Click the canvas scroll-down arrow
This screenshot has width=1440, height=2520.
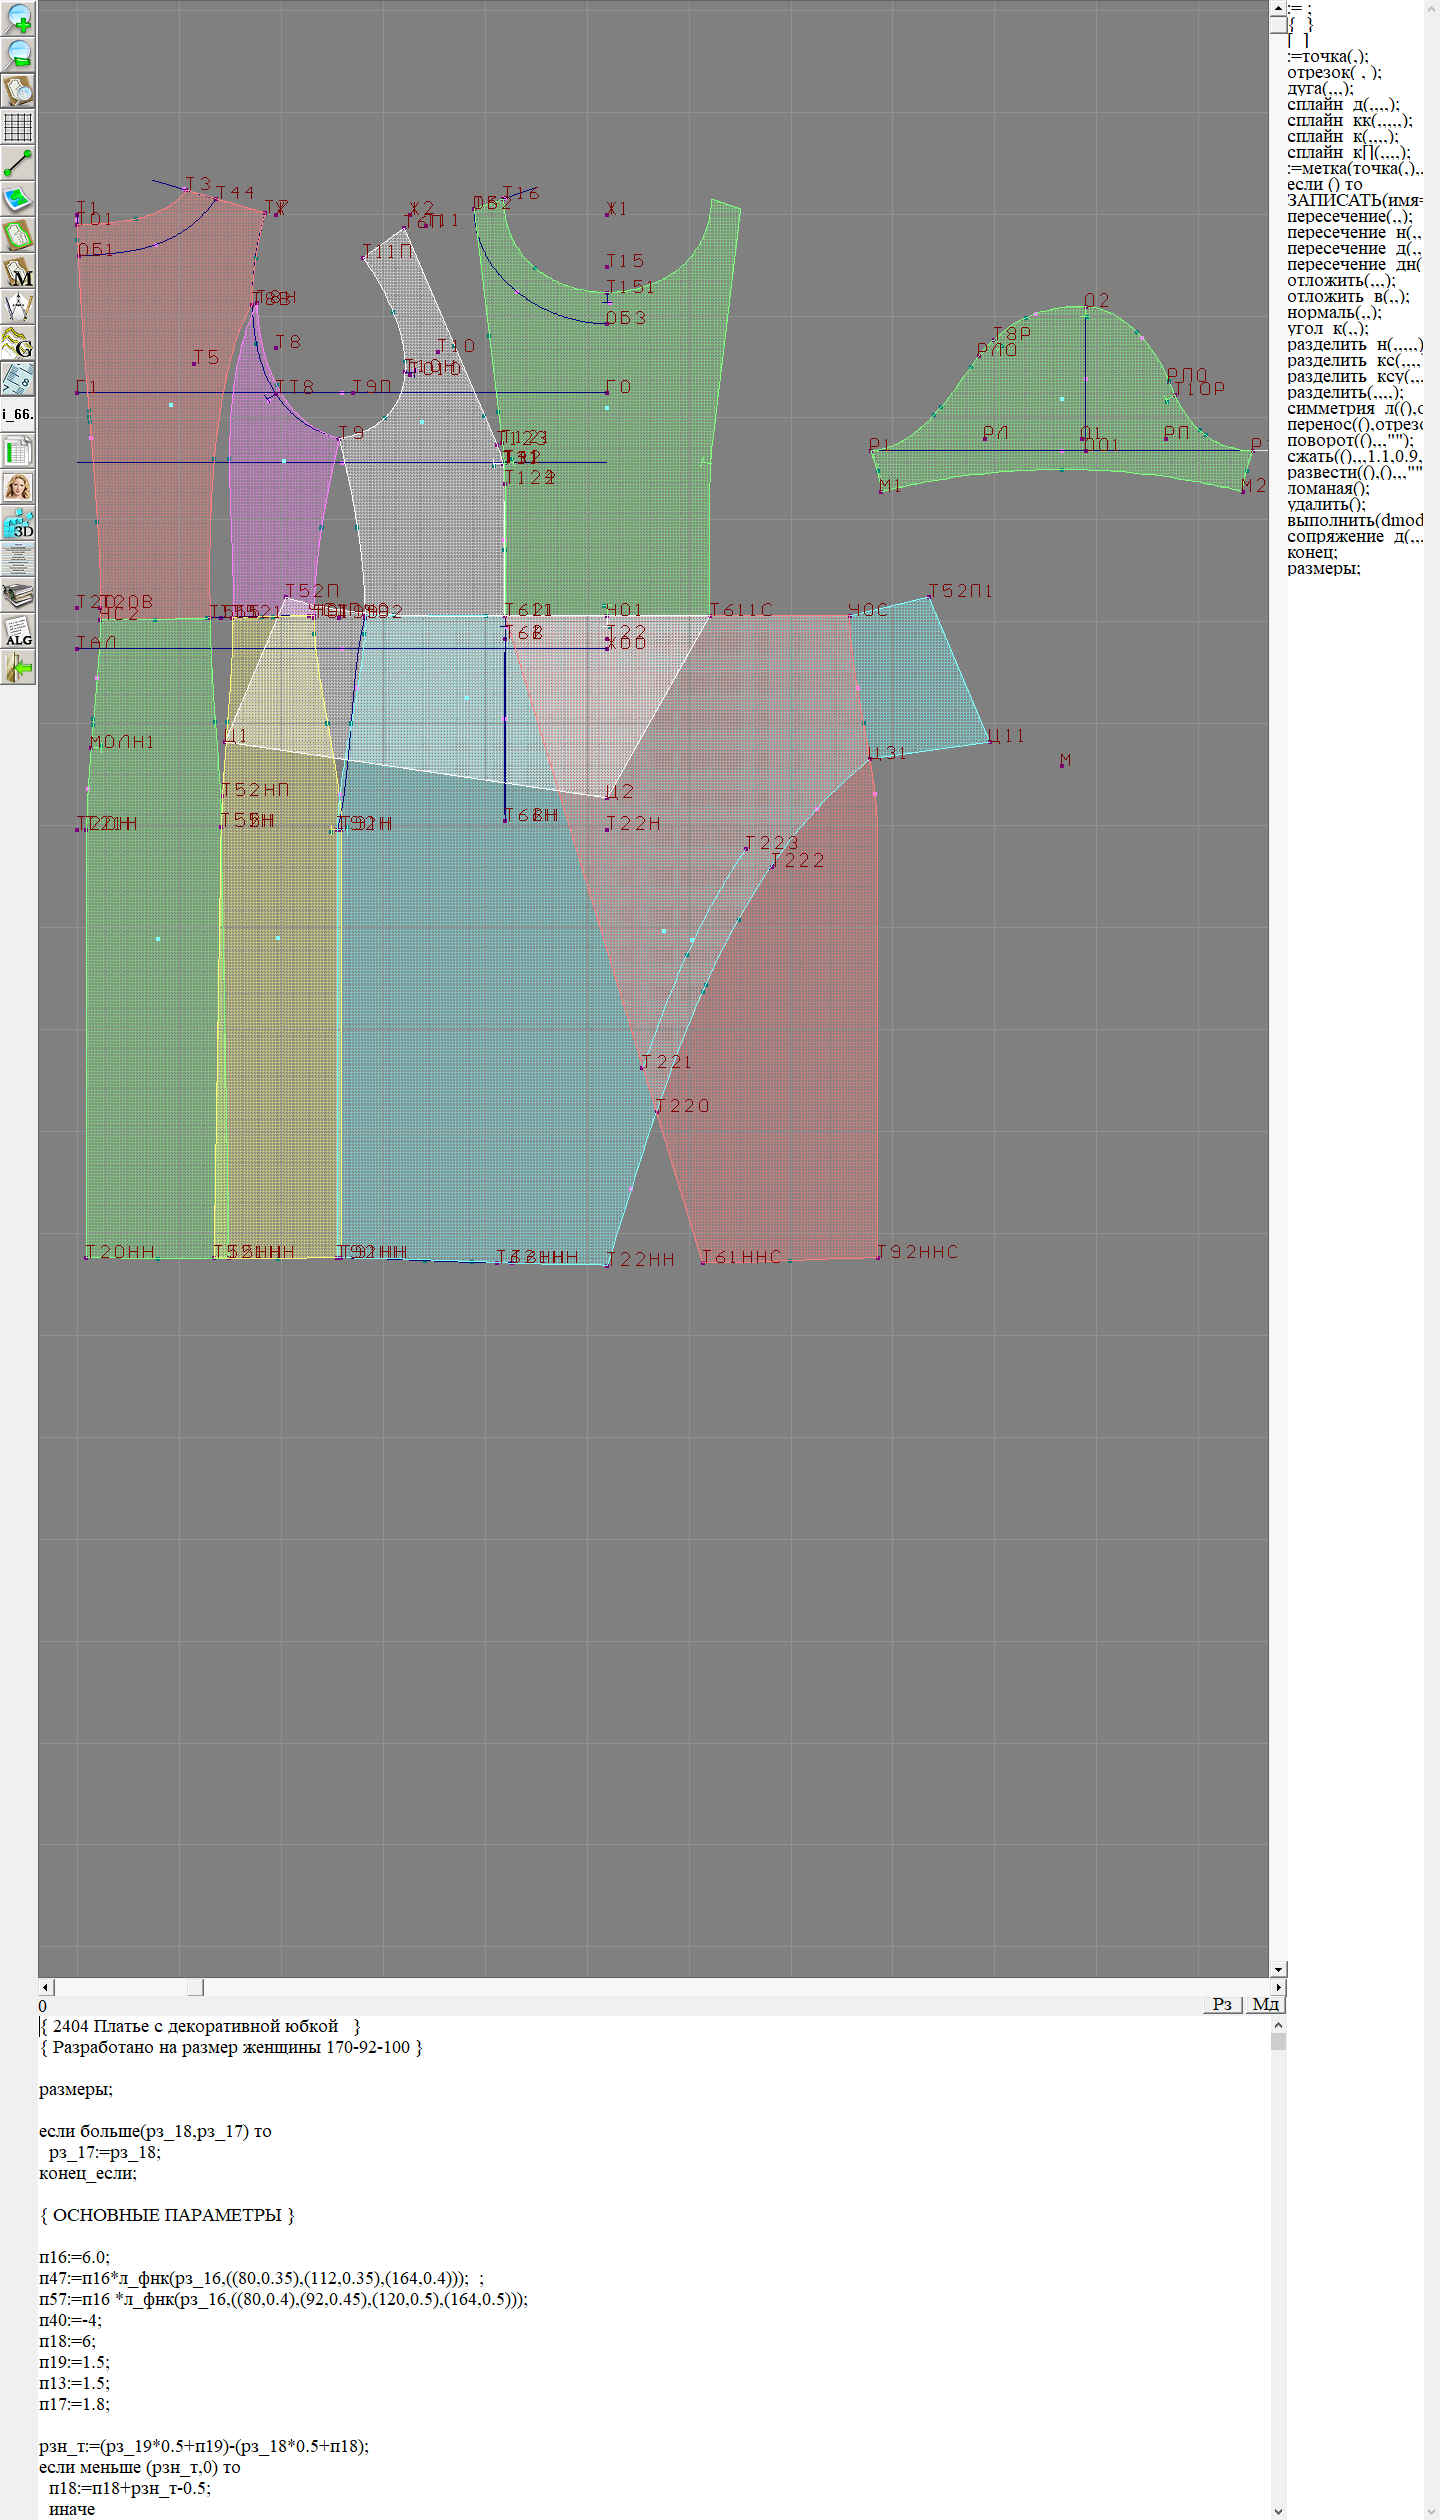(1277, 1969)
